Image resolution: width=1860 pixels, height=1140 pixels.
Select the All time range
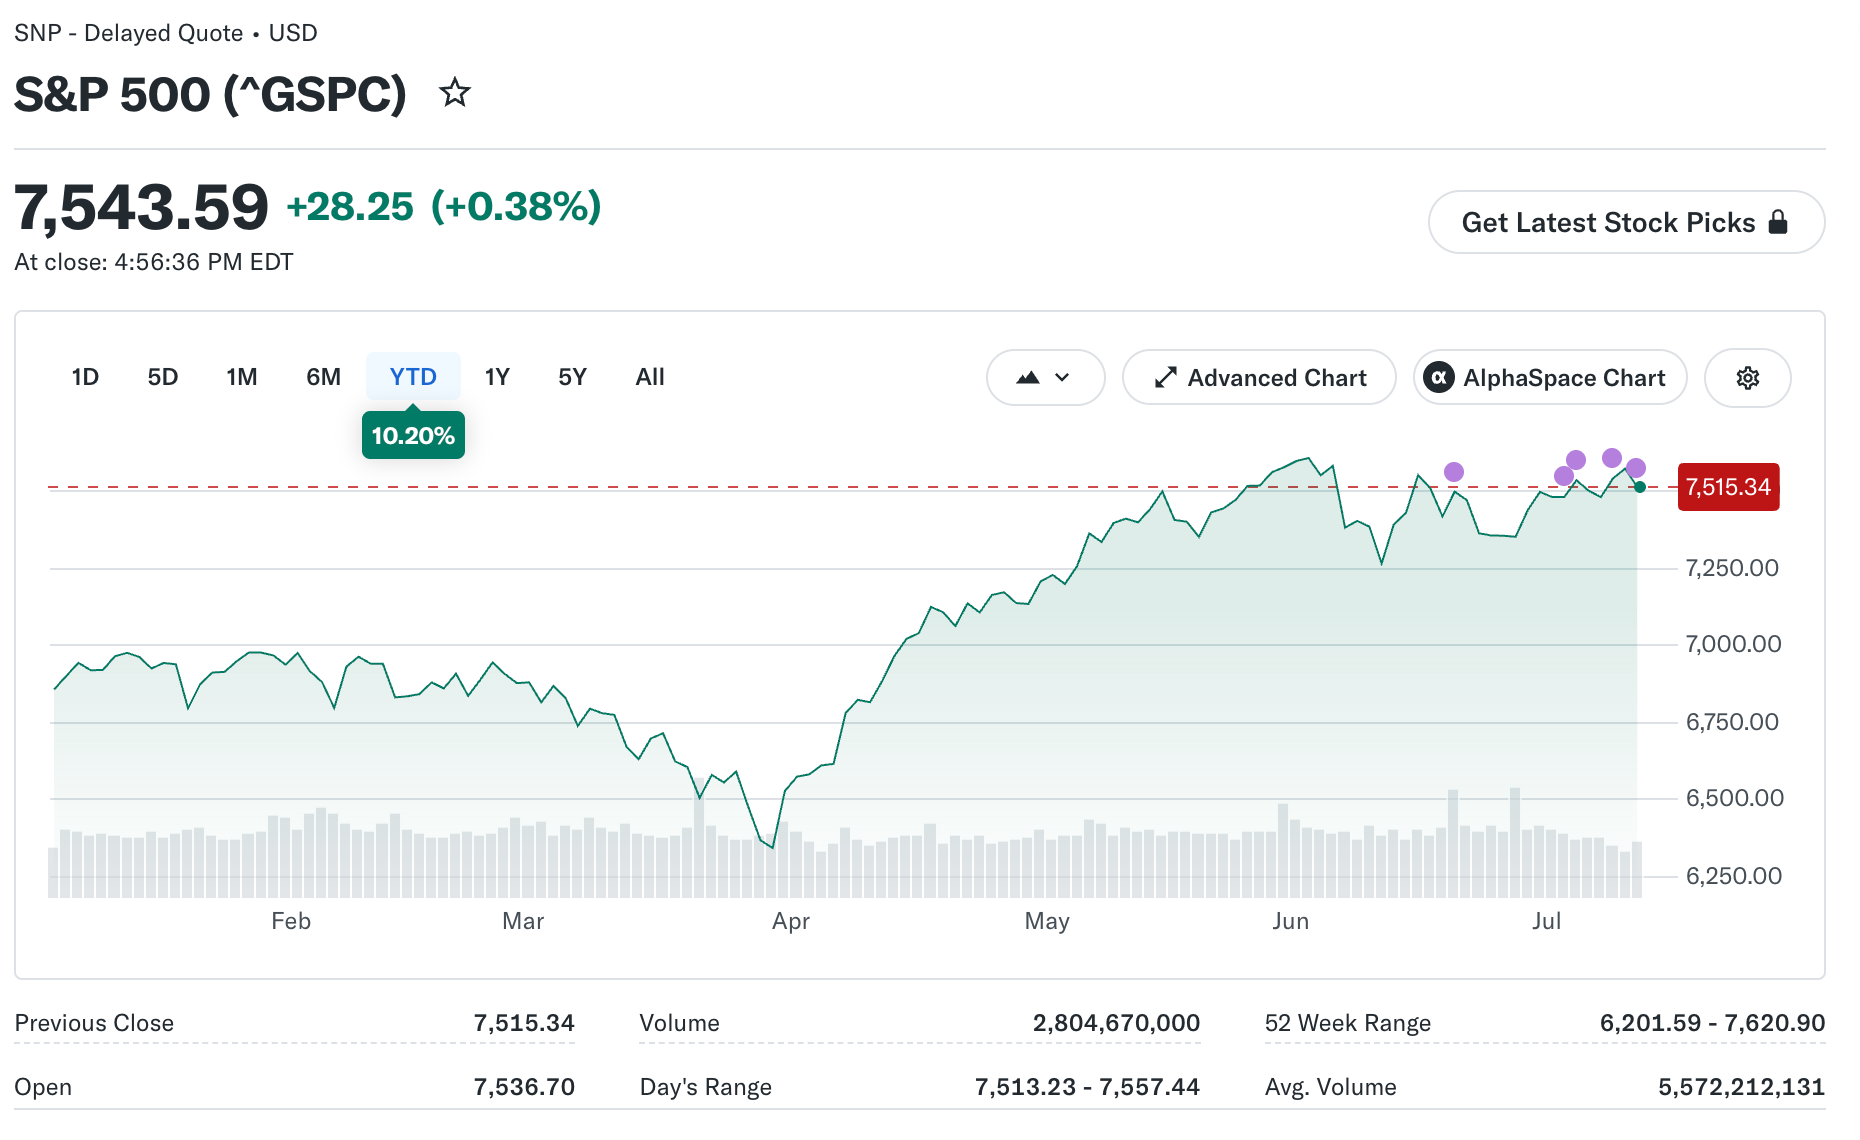(x=650, y=377)
